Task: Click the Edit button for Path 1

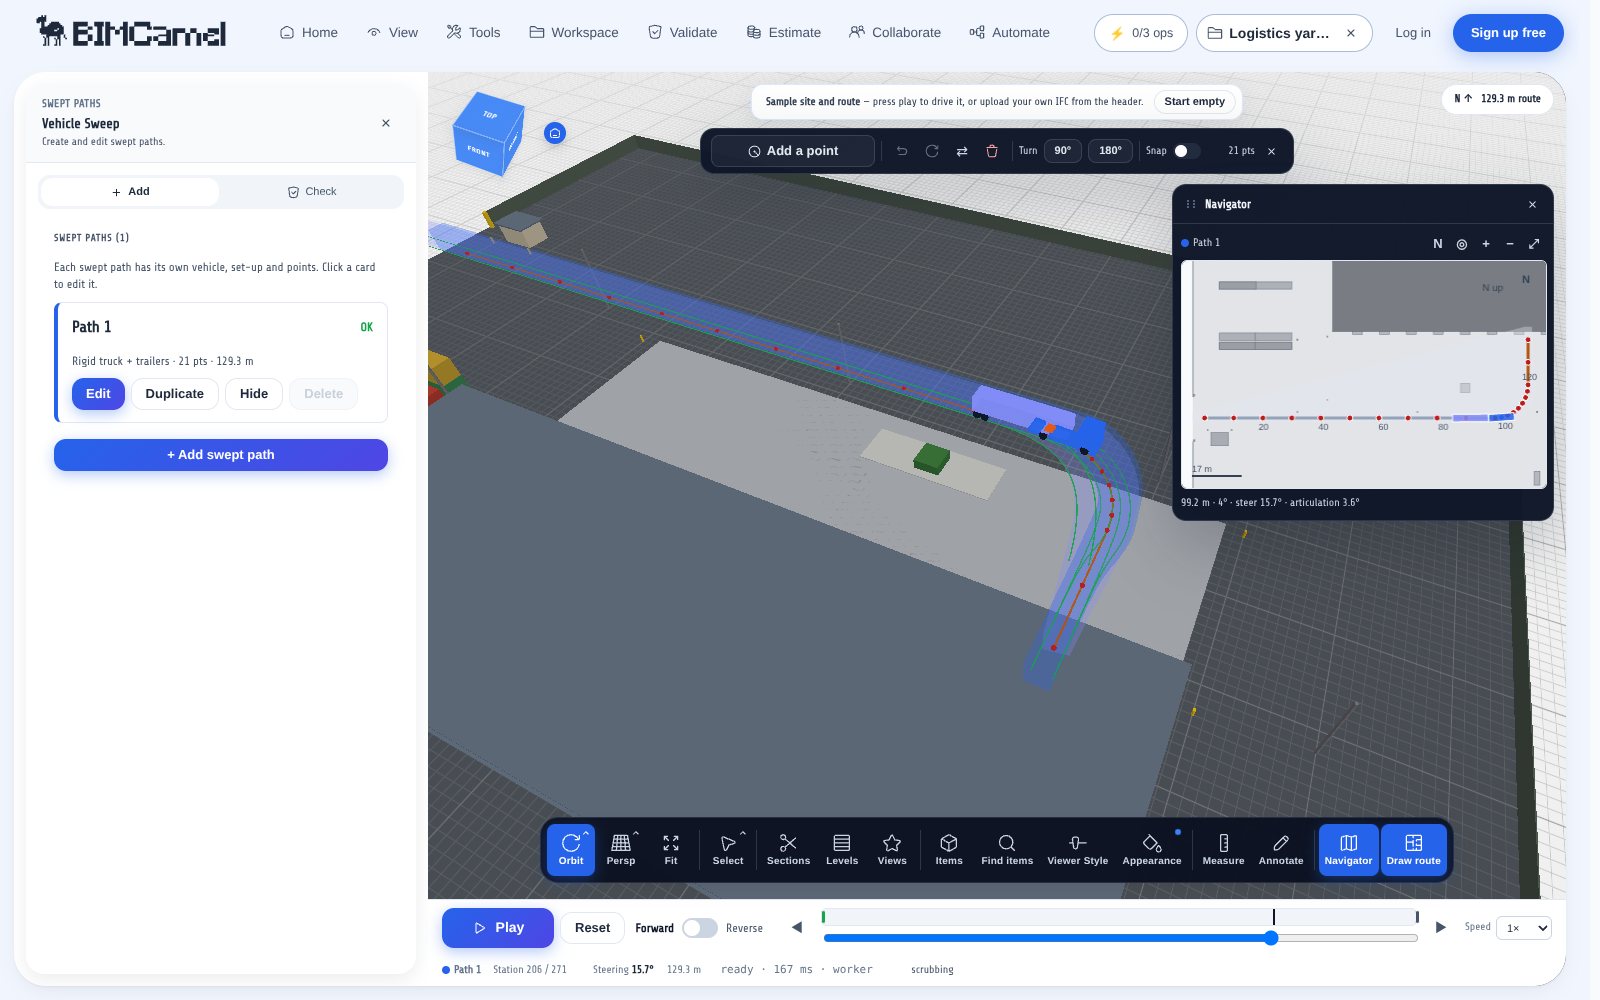Action: click(98, 394)
